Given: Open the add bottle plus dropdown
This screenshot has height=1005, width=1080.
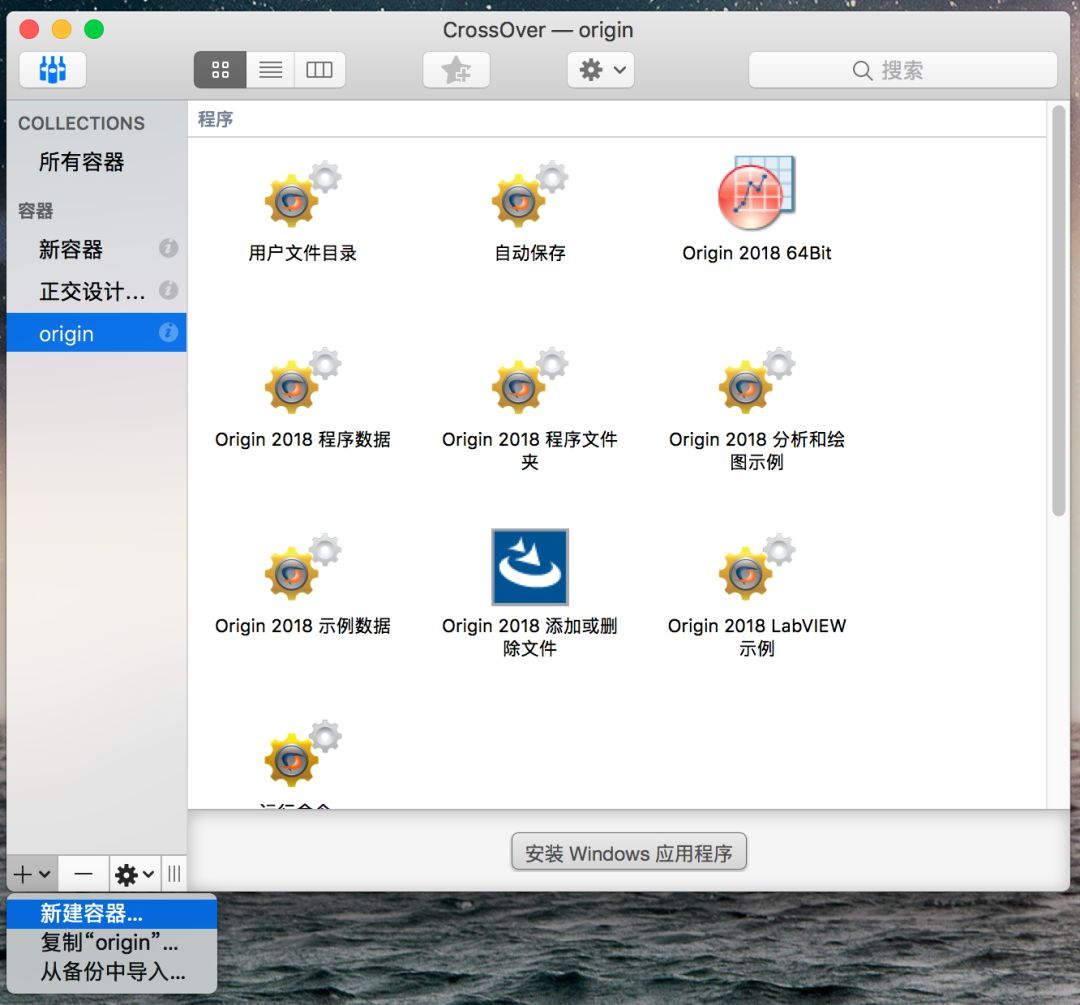Looking at the screenshot, I should [32, 874].
